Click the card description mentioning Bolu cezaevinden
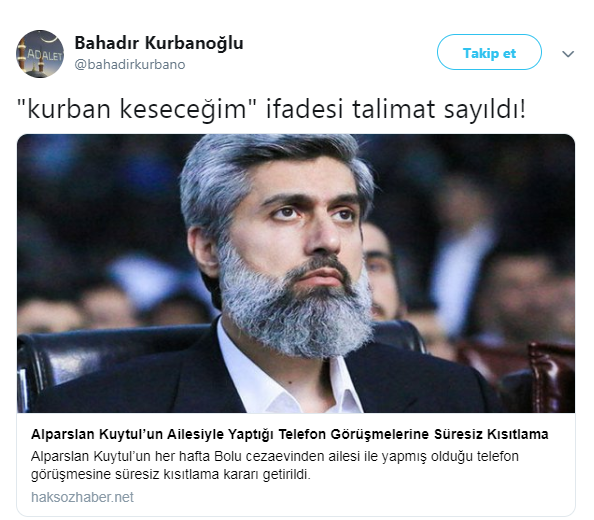 (275, 465)
